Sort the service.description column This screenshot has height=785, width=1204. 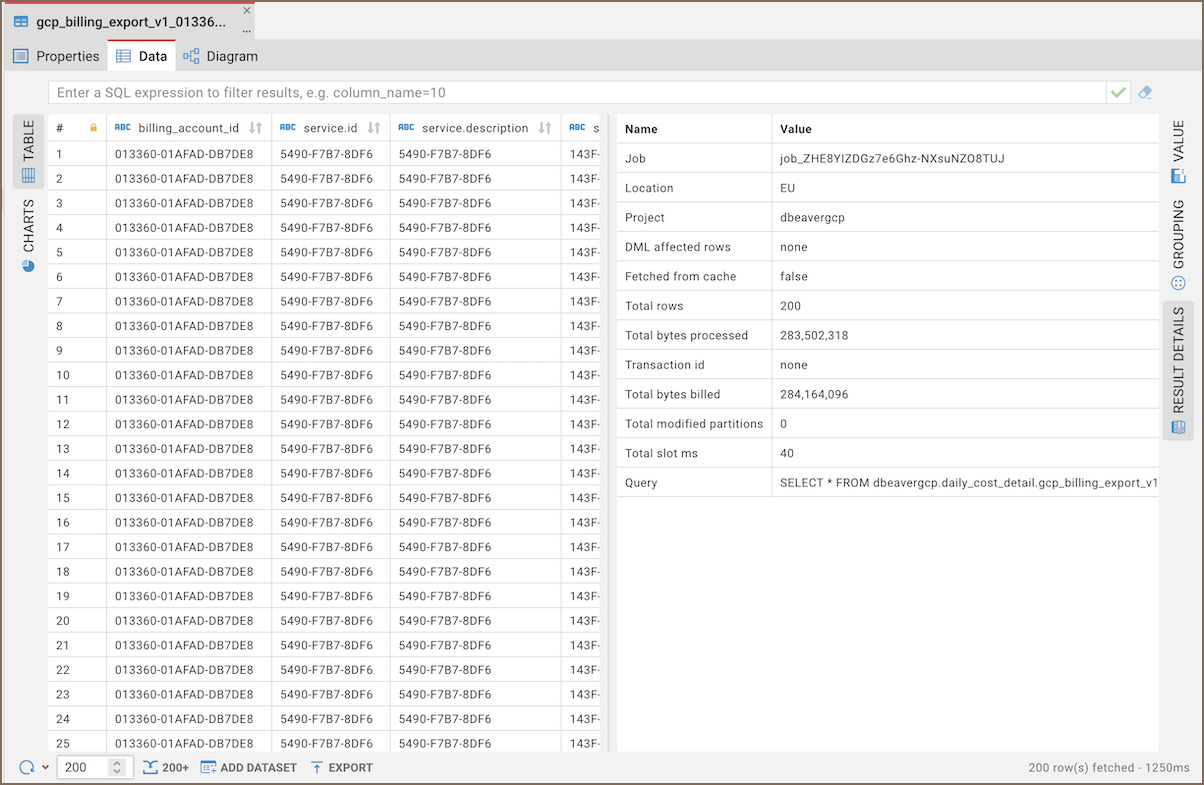pos(545,128)
